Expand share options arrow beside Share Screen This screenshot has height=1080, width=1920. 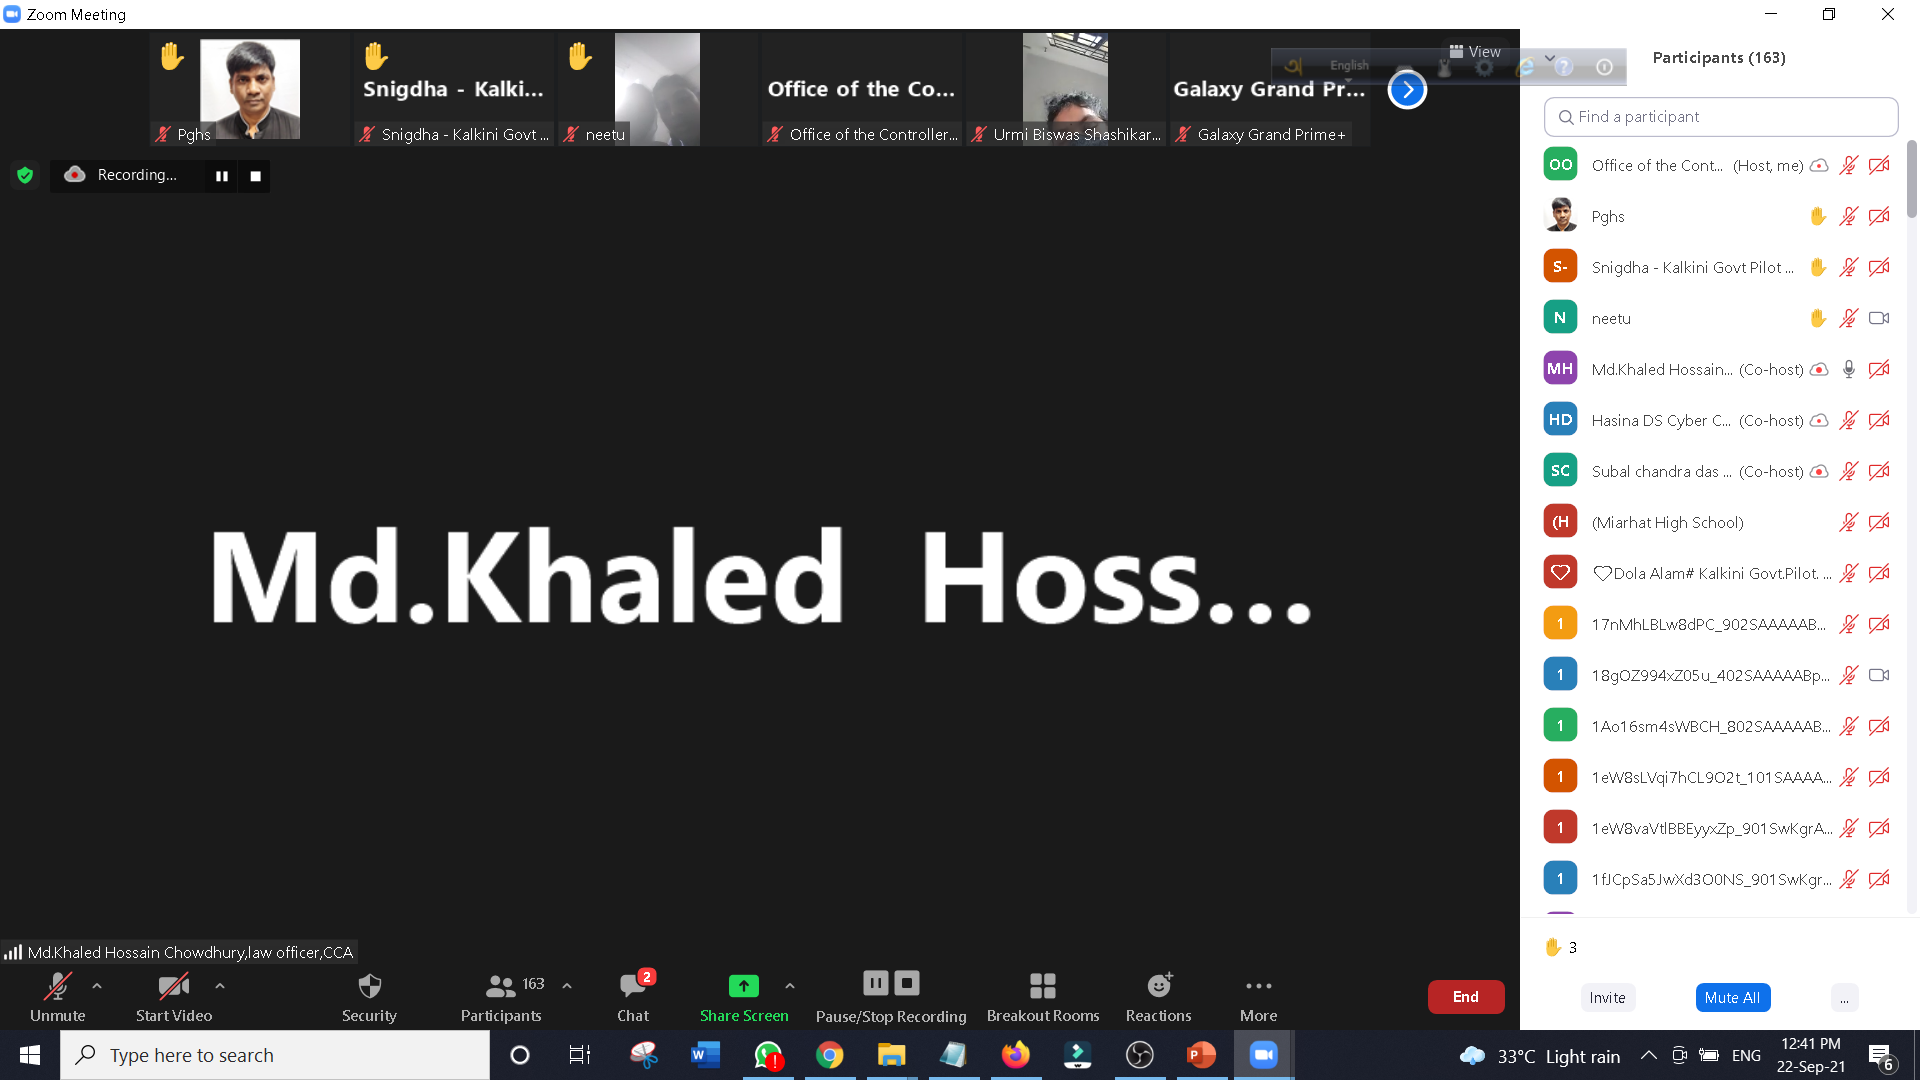[x=790, y=986]
